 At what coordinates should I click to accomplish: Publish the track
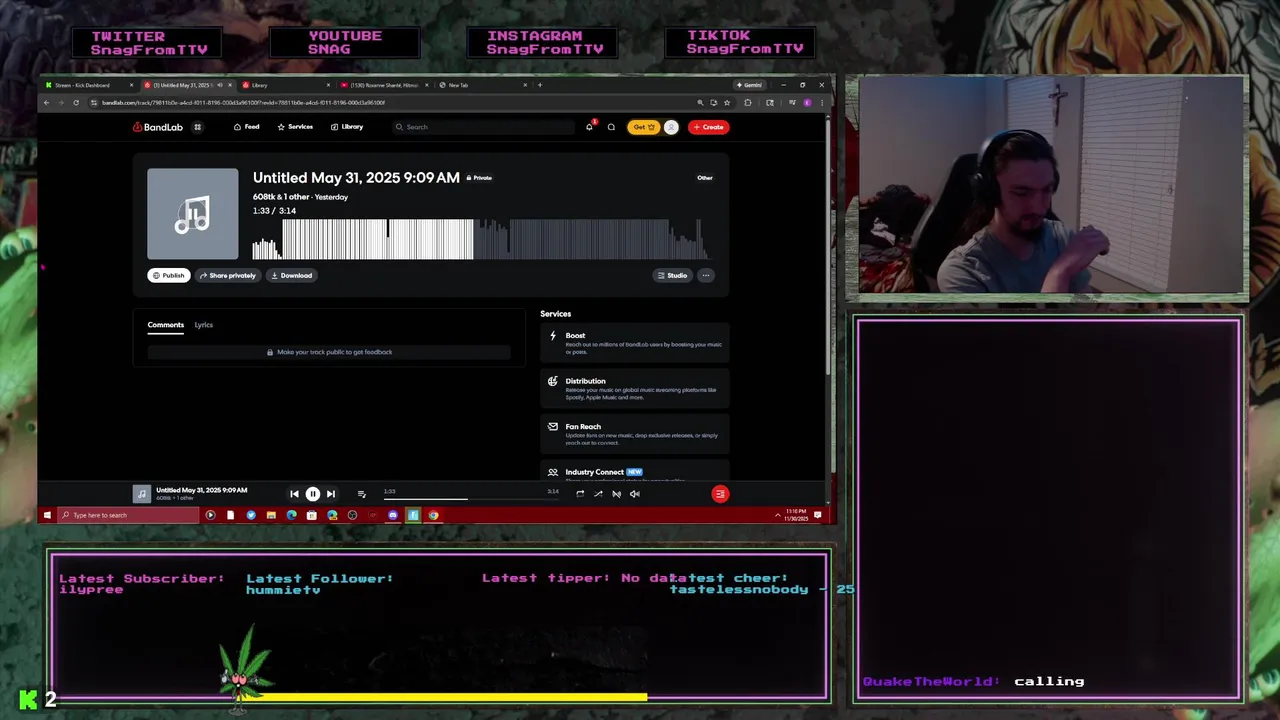169,275
